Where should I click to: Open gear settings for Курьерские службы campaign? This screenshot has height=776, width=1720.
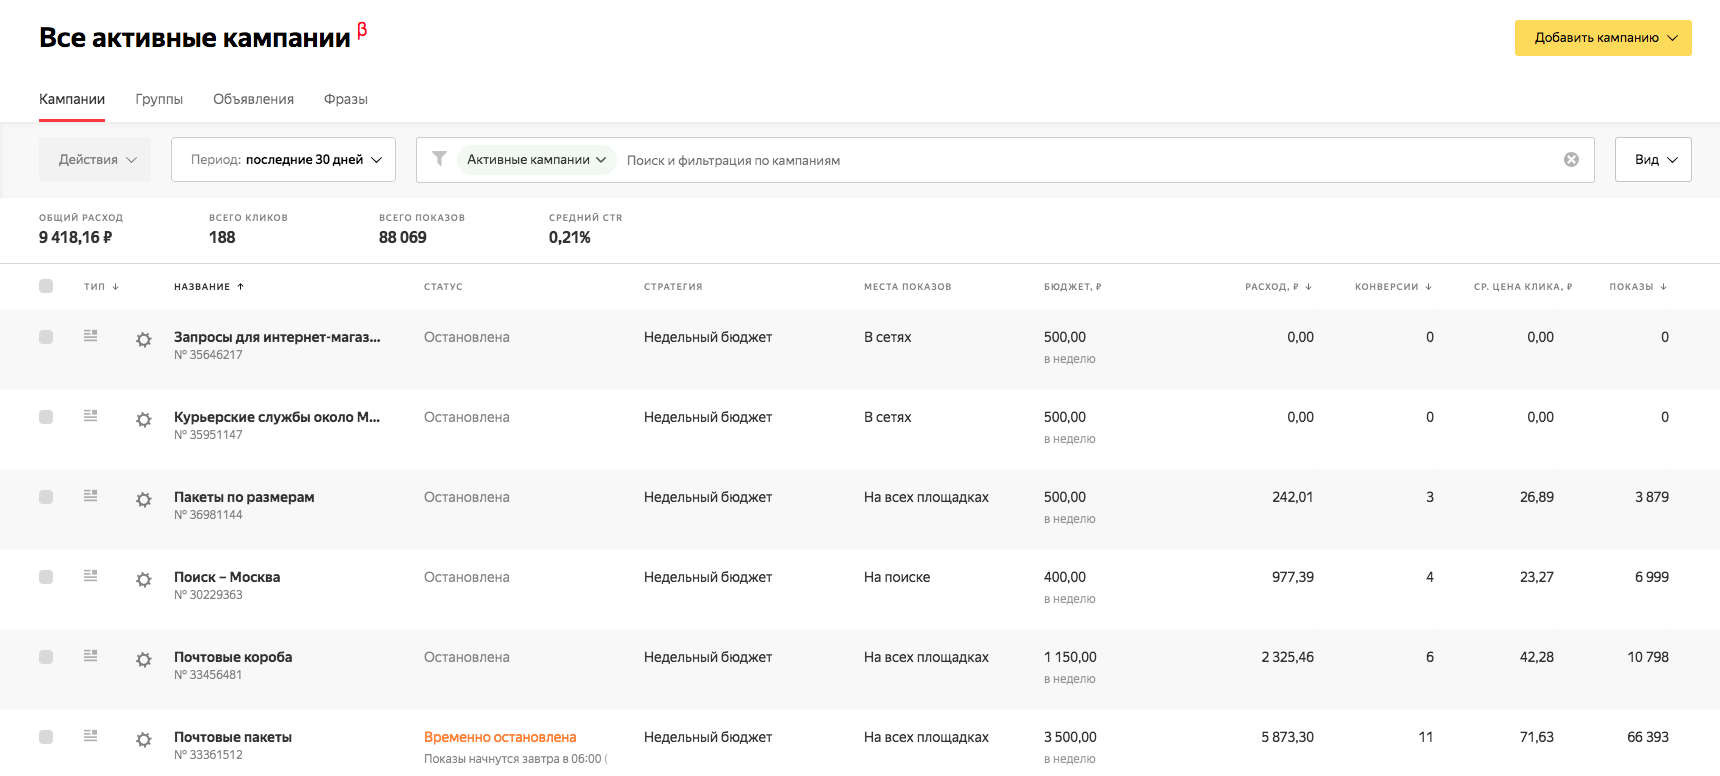point(144,419)
